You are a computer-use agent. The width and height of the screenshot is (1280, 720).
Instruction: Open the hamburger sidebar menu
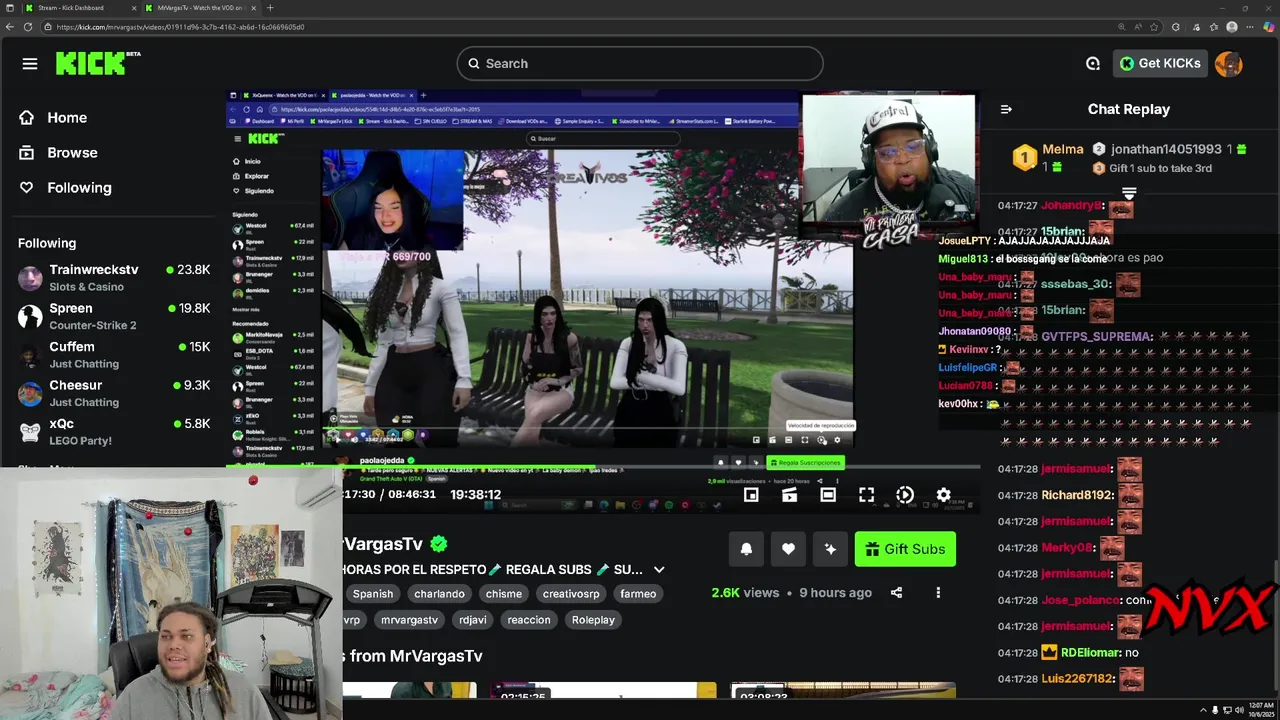coord(30,64)
